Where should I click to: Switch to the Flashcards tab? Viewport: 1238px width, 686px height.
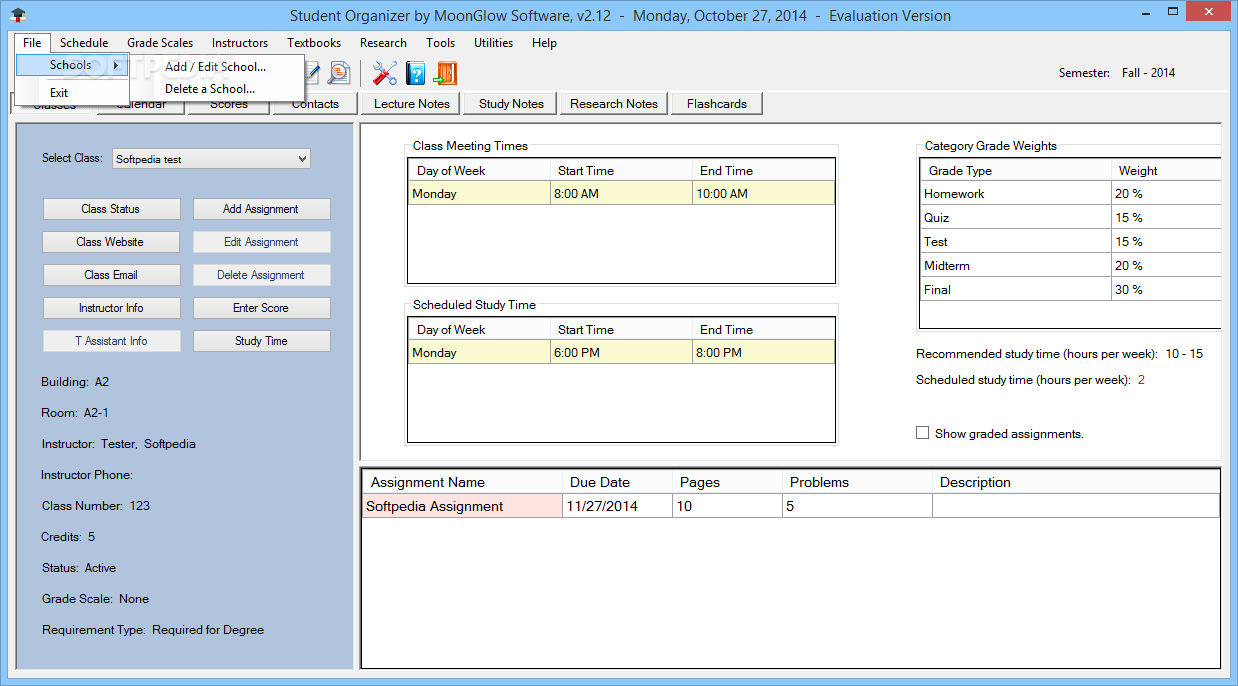click(717, 104)
